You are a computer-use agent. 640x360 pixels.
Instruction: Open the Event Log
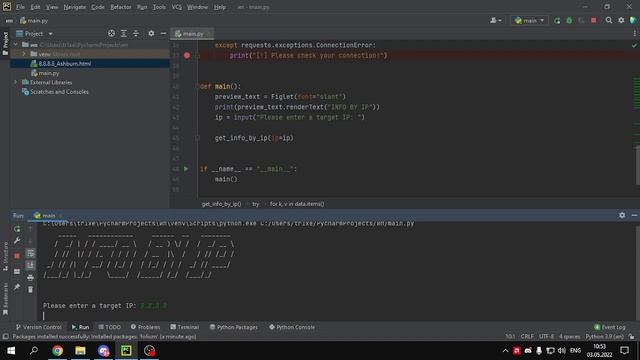coord(610,327)
